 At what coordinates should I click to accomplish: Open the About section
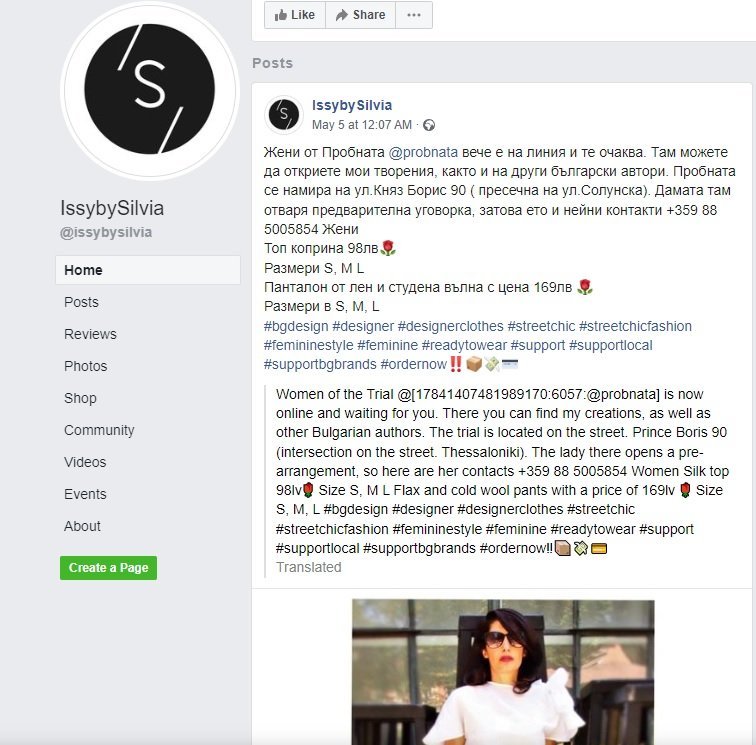82,526
